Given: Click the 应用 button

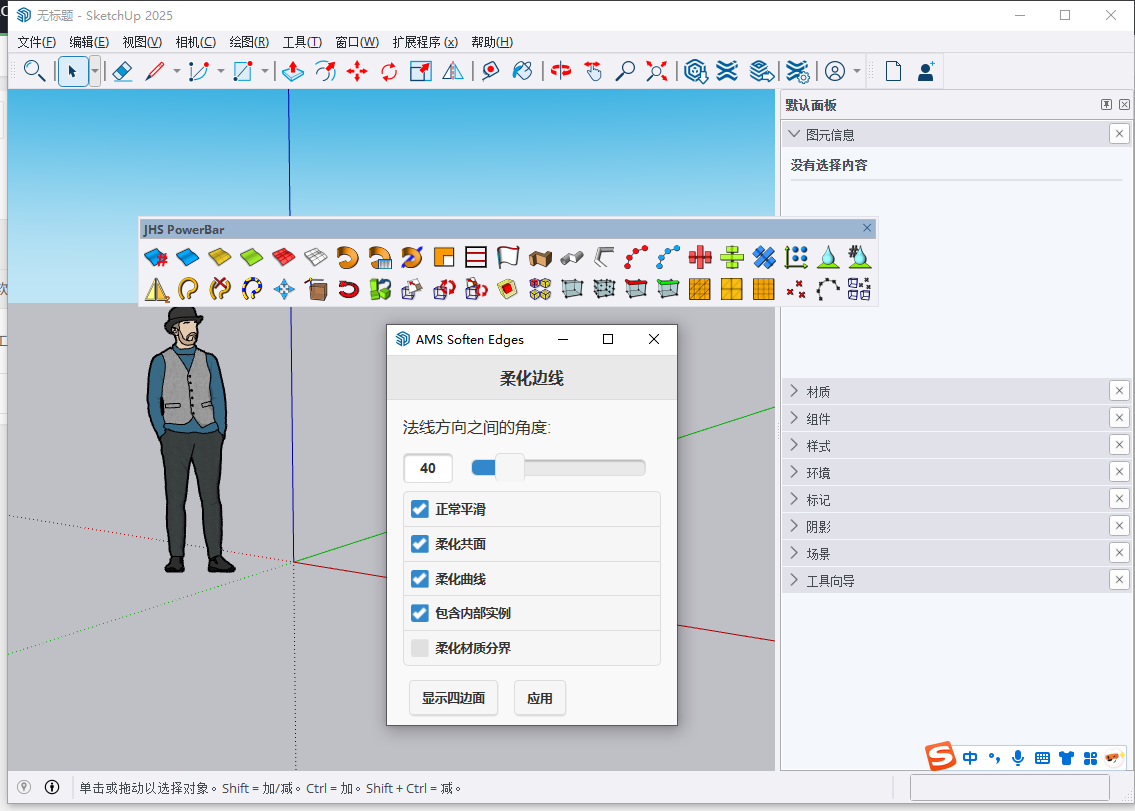Looking at the screenshot, I should 539,698.
